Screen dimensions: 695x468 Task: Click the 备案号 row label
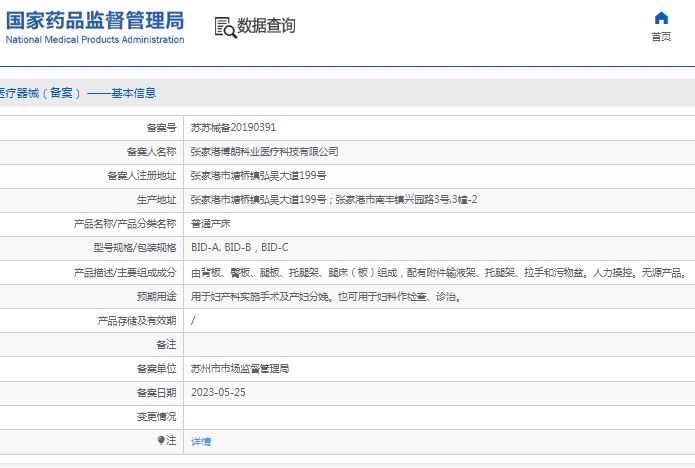(x=161, y=128)
